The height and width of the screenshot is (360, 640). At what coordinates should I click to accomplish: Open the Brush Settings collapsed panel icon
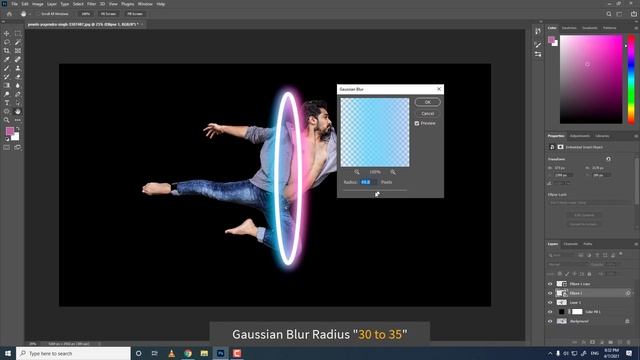click(x=538, y=45)
